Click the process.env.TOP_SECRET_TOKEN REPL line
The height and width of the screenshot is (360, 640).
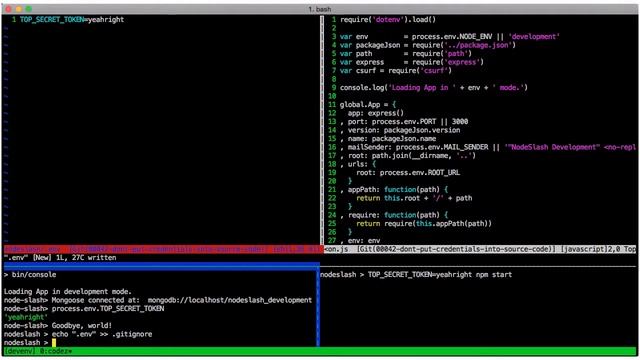click(x=84, y=309)
